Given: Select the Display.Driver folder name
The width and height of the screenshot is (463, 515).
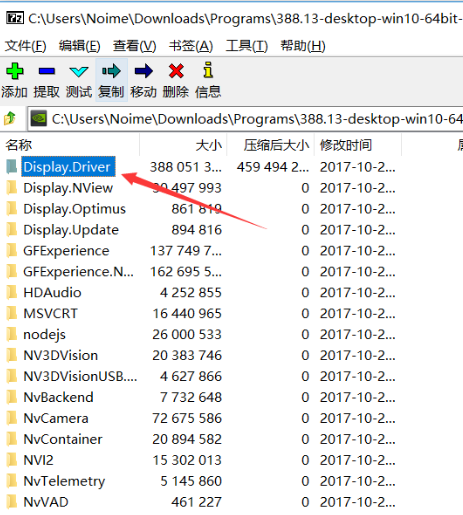Looking at the screenshot, I should [x=68, y=167].
